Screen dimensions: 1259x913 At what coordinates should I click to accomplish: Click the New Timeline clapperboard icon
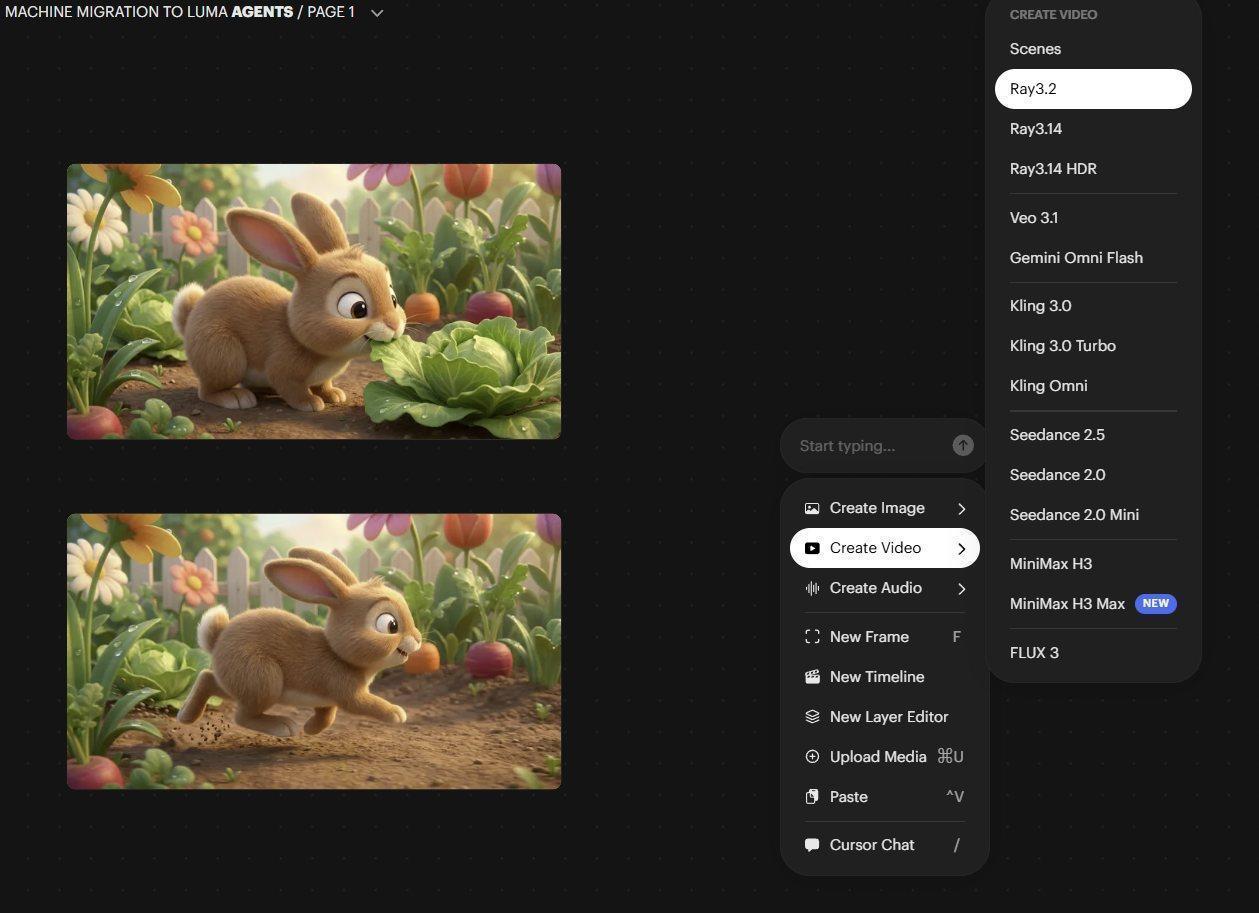pyautogui.click(x=812, y=677)
